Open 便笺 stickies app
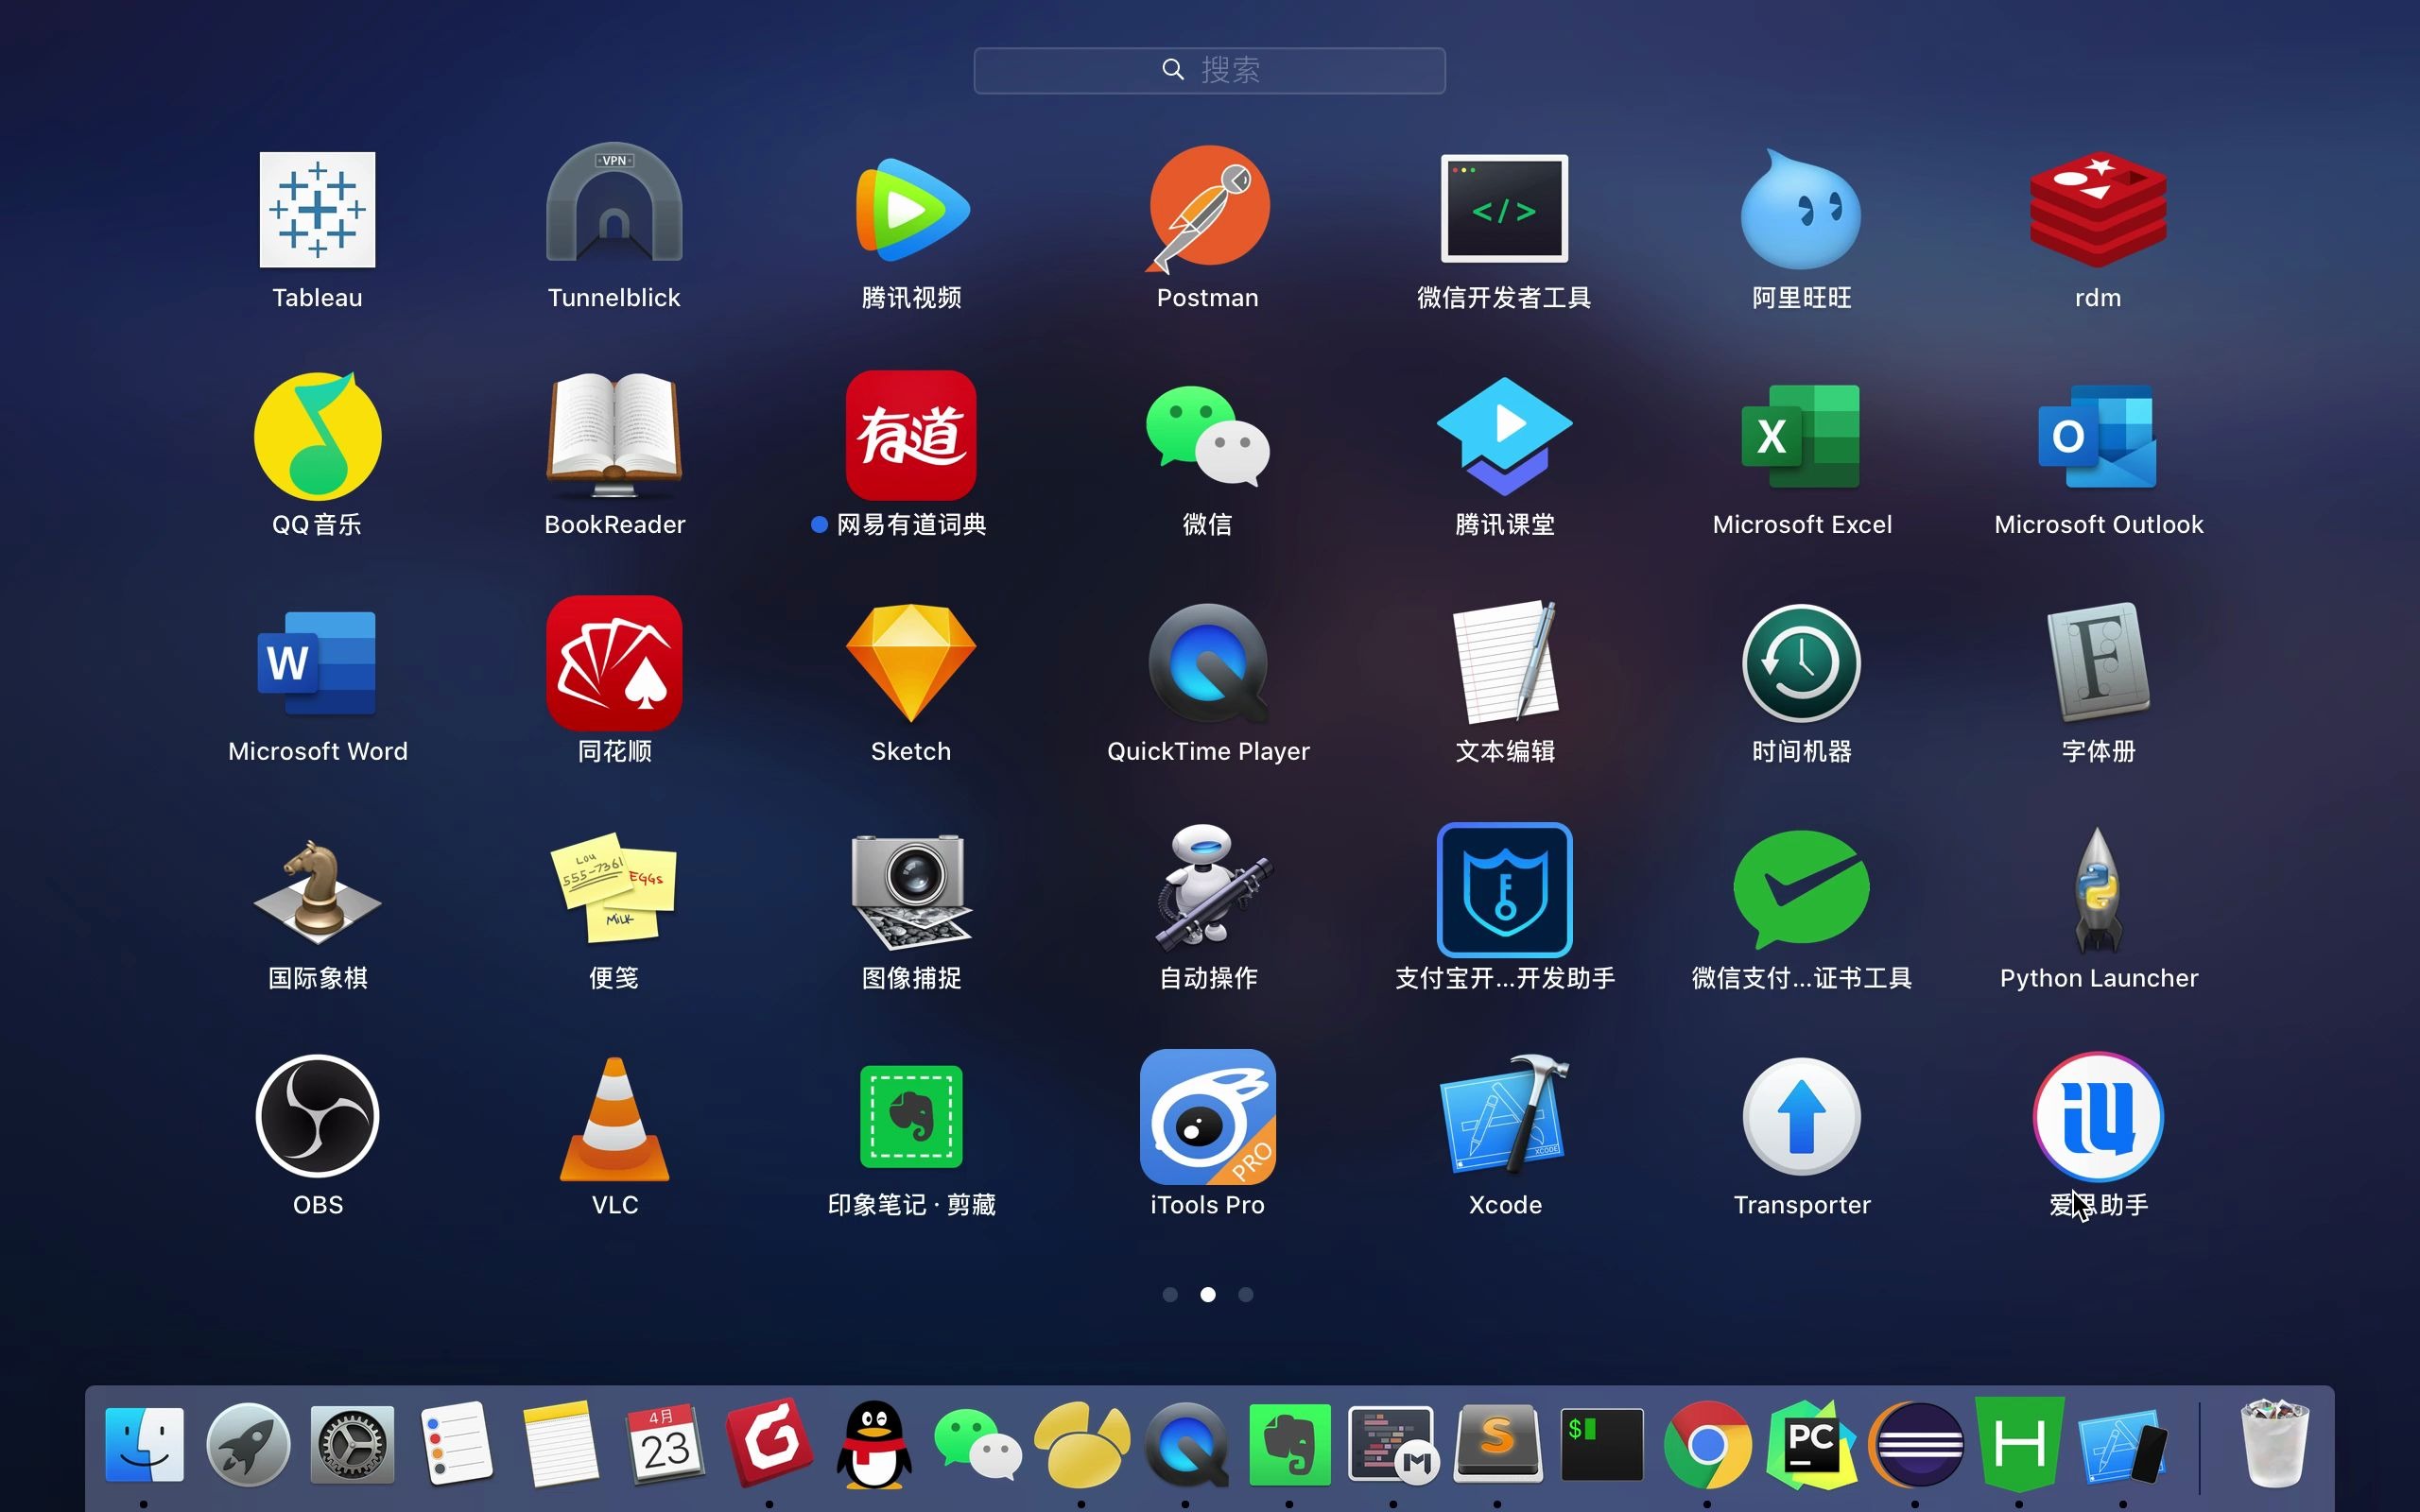The width and height of the screenshot is (2420, 1512). point(614,890)
